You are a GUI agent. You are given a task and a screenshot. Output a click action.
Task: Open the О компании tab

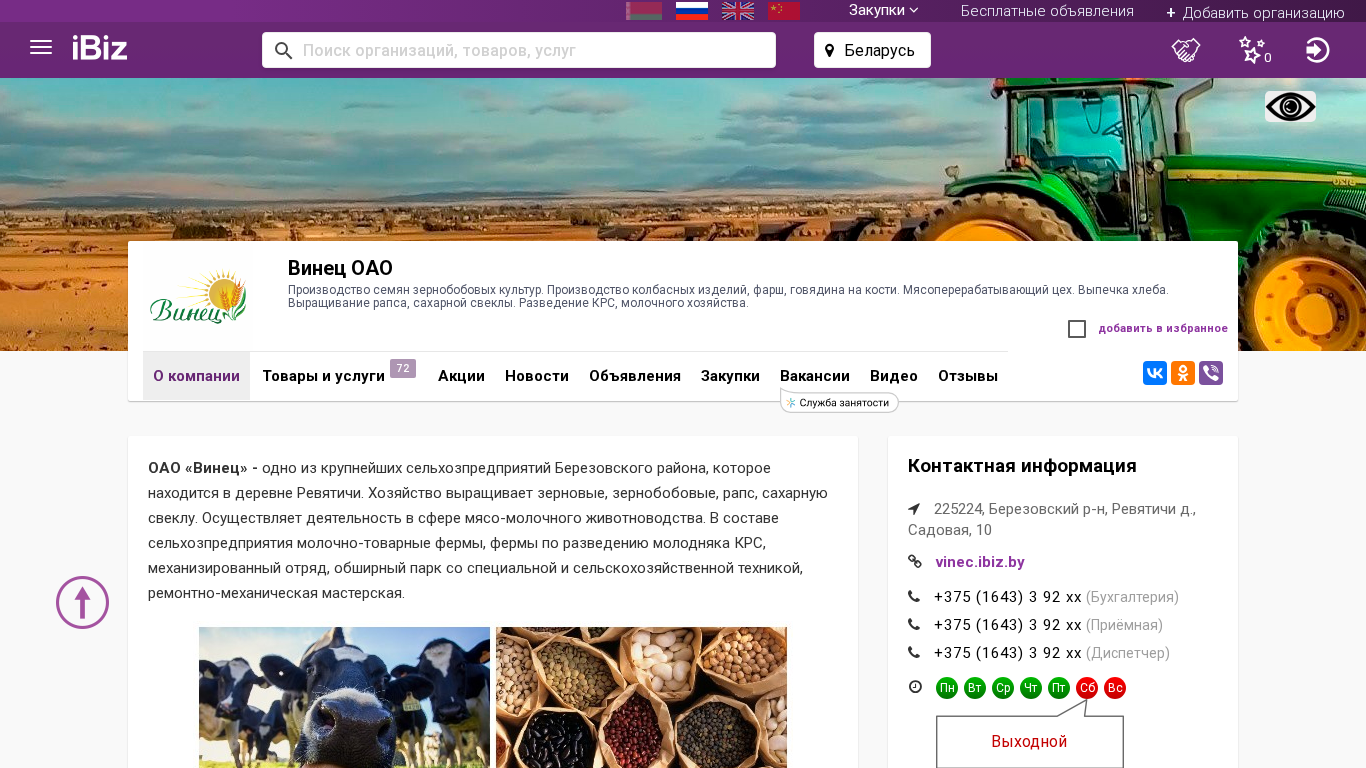196,376
